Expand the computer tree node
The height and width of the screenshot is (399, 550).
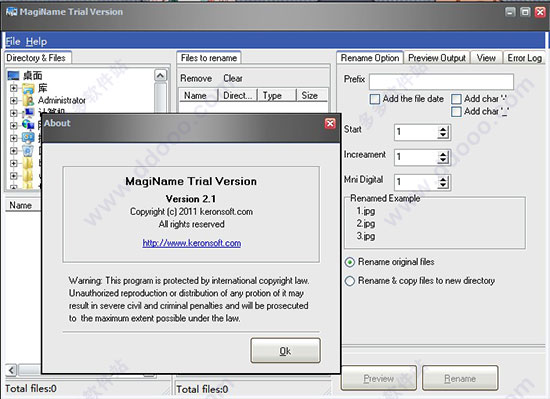pos(13,113)
